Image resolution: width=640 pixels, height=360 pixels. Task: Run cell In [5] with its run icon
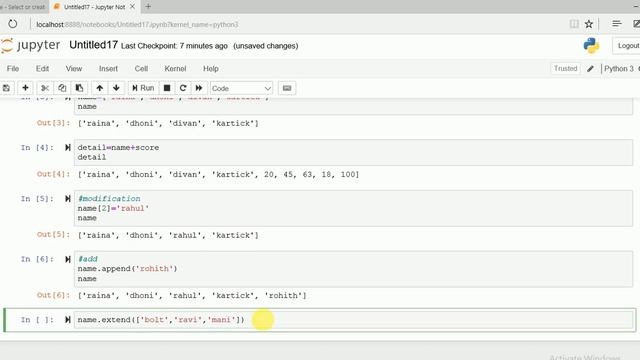coord(68,199)
